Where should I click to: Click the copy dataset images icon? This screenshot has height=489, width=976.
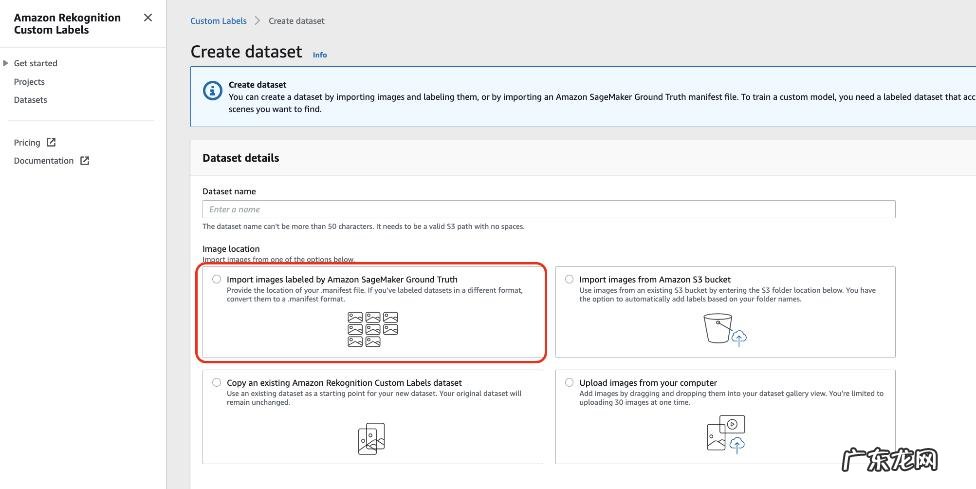pos(371,437)
